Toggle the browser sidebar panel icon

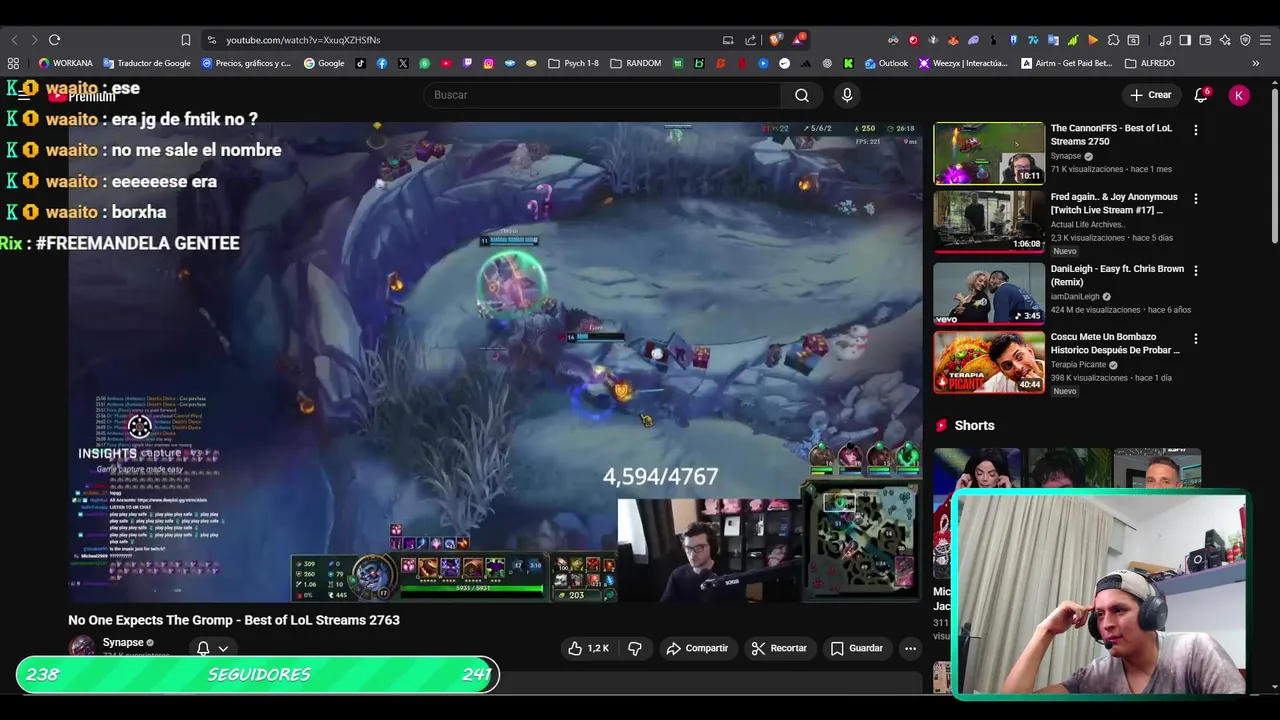(1185, 40)
